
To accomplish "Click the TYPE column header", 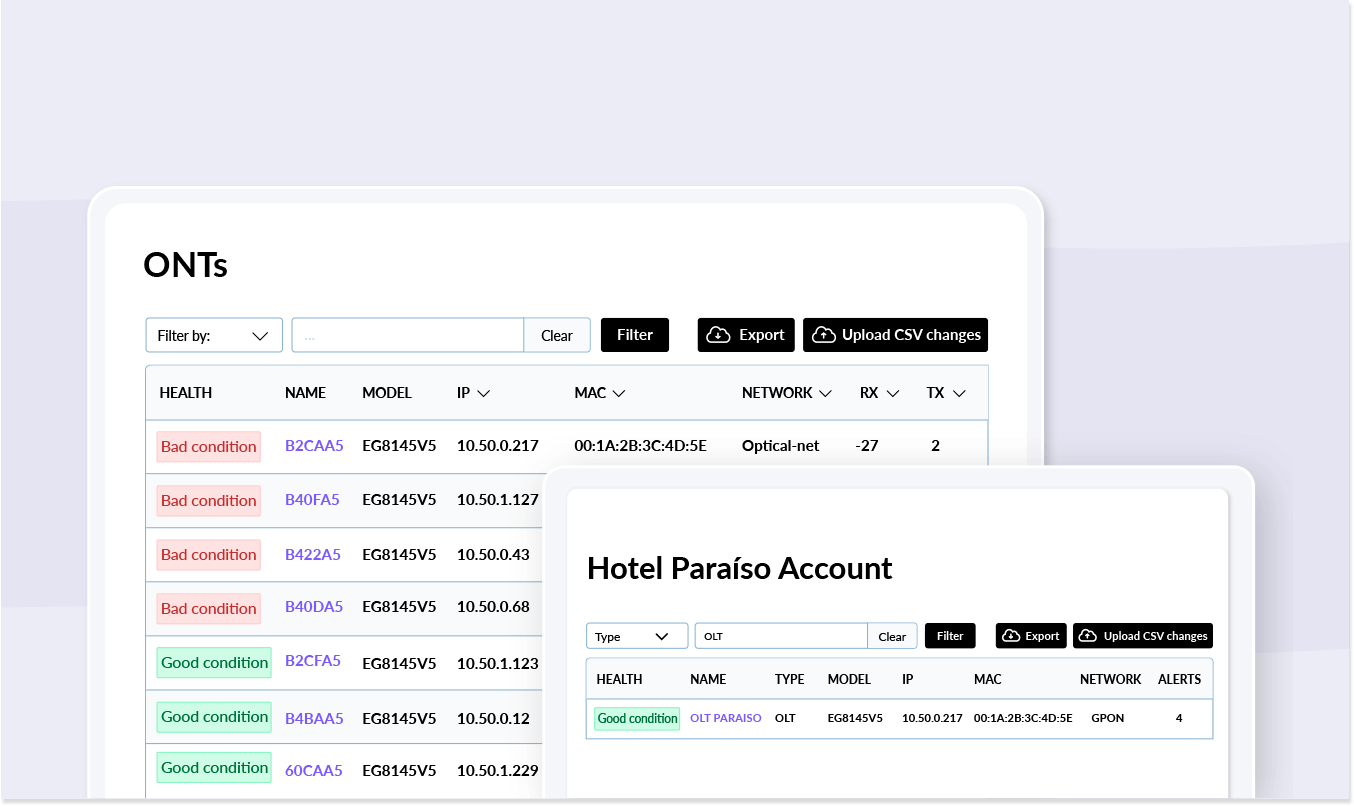I will point(790,679).
